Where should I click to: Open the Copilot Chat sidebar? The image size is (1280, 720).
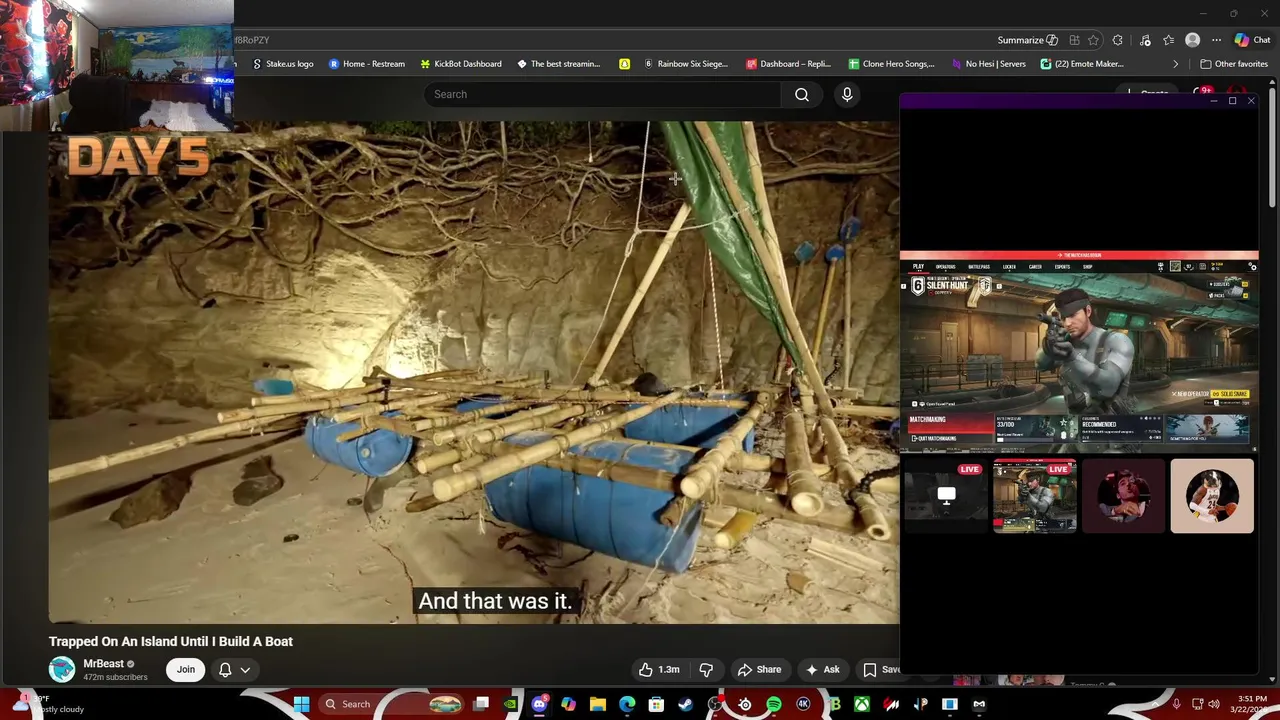click(x=1252, y=40)
